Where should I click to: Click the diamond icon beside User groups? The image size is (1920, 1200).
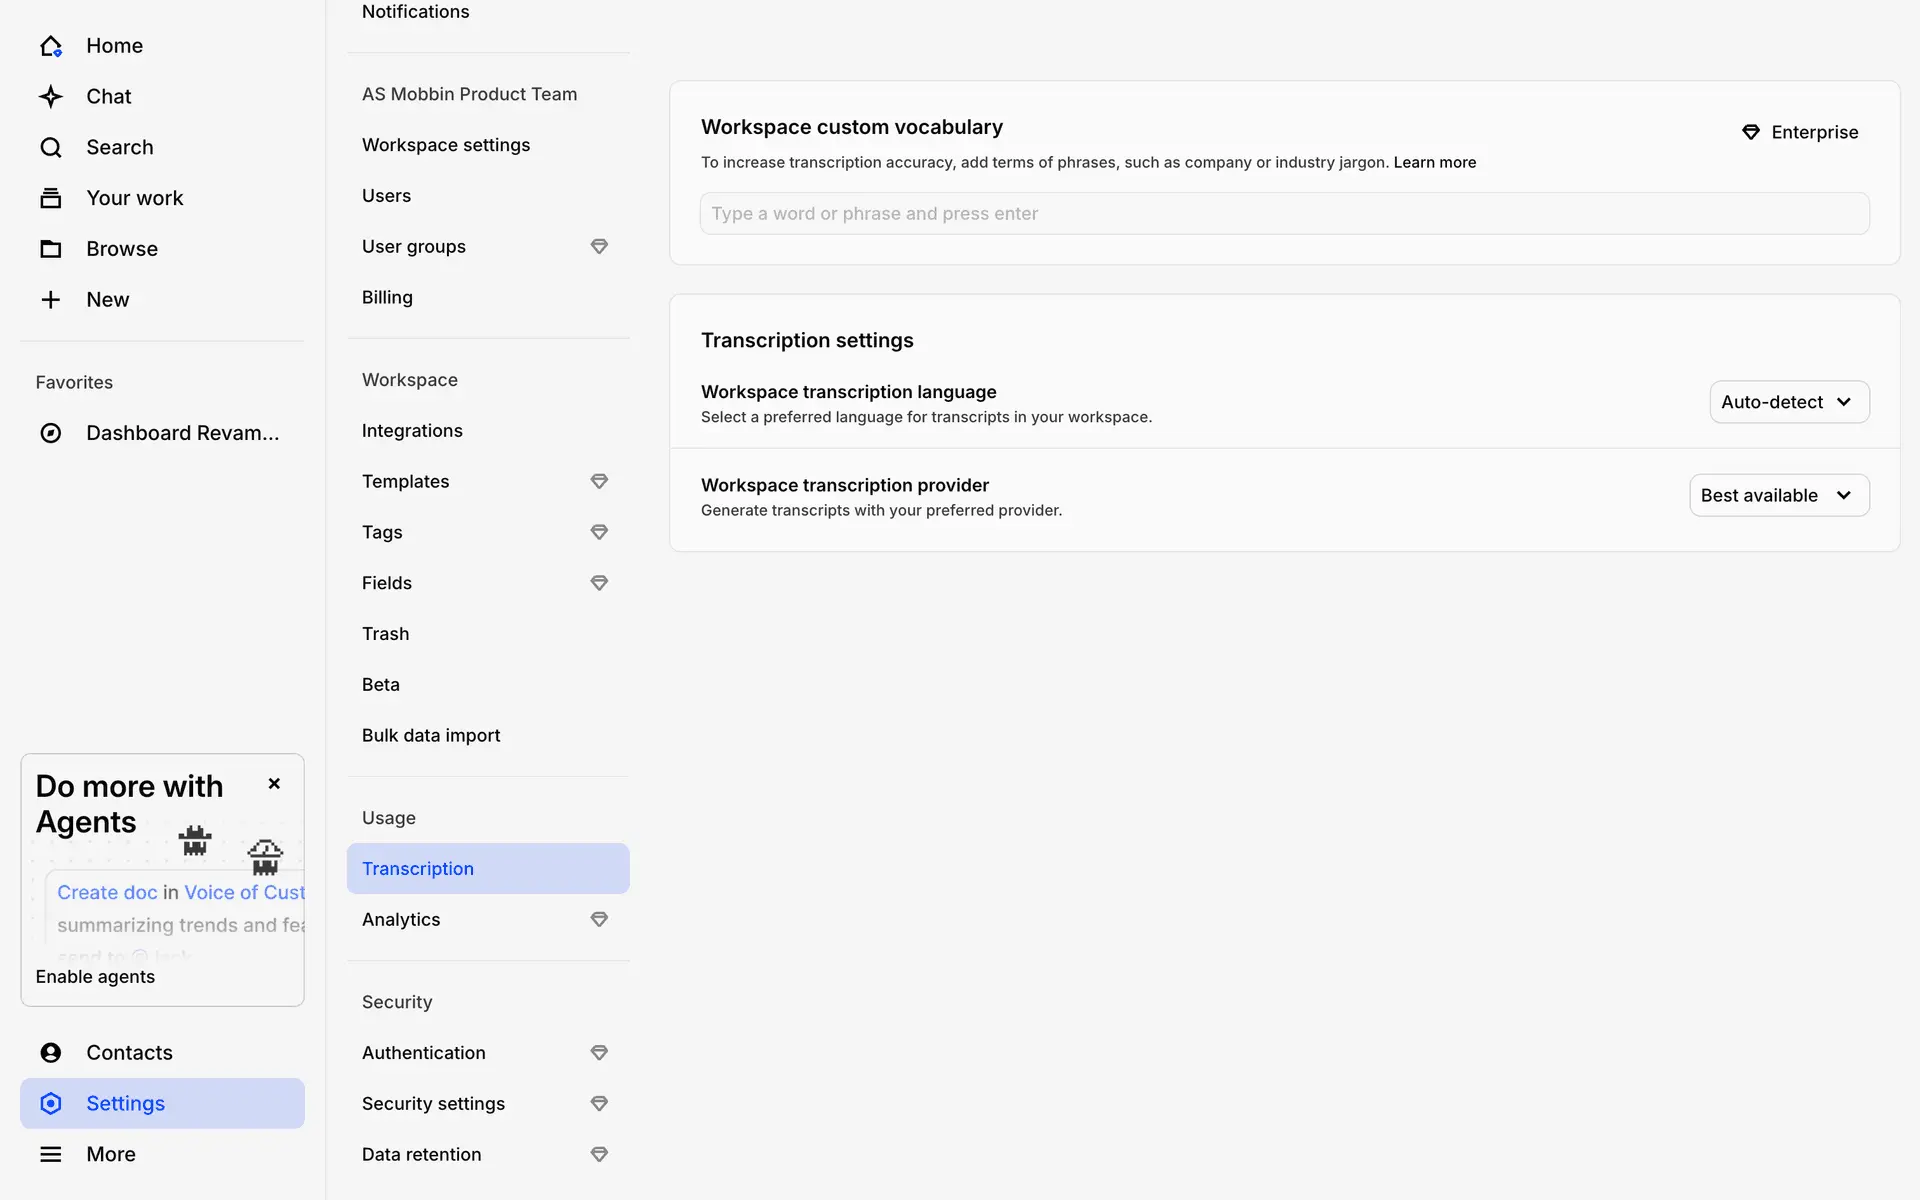click(x=599, y=247)
